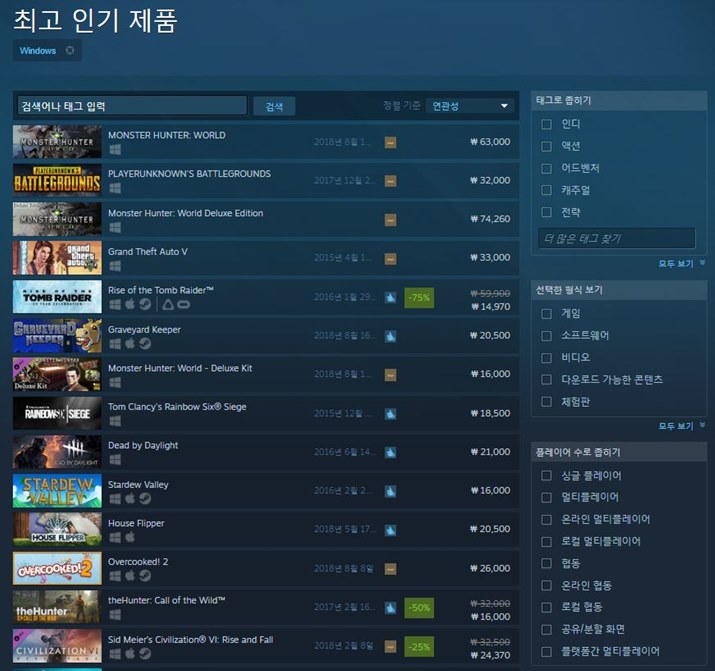Open the 연관성 sort order dropdown

pos(470,106)
